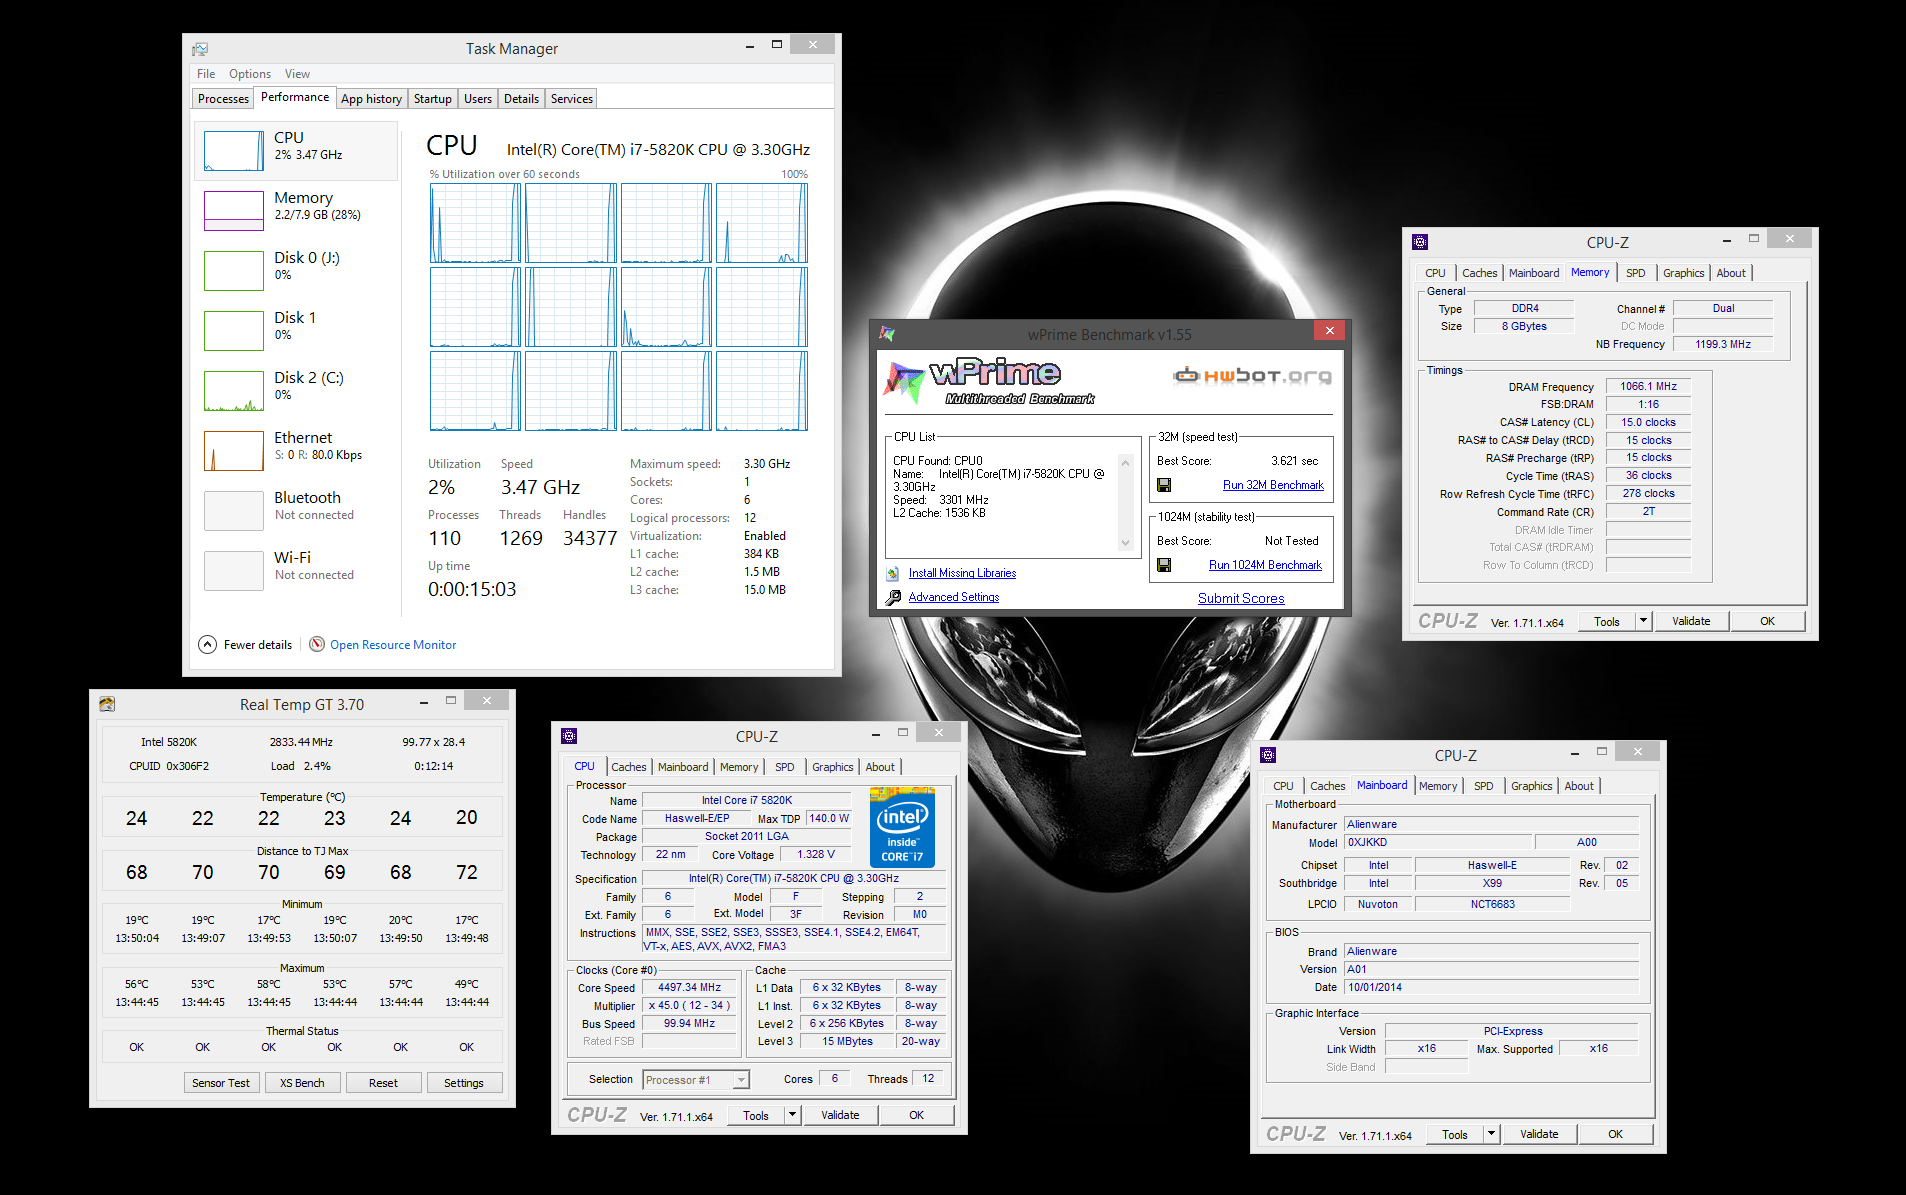
Task: Open the Tools dropdown arrow in CPU-Z CPU window
Action: click(791, 1115)
